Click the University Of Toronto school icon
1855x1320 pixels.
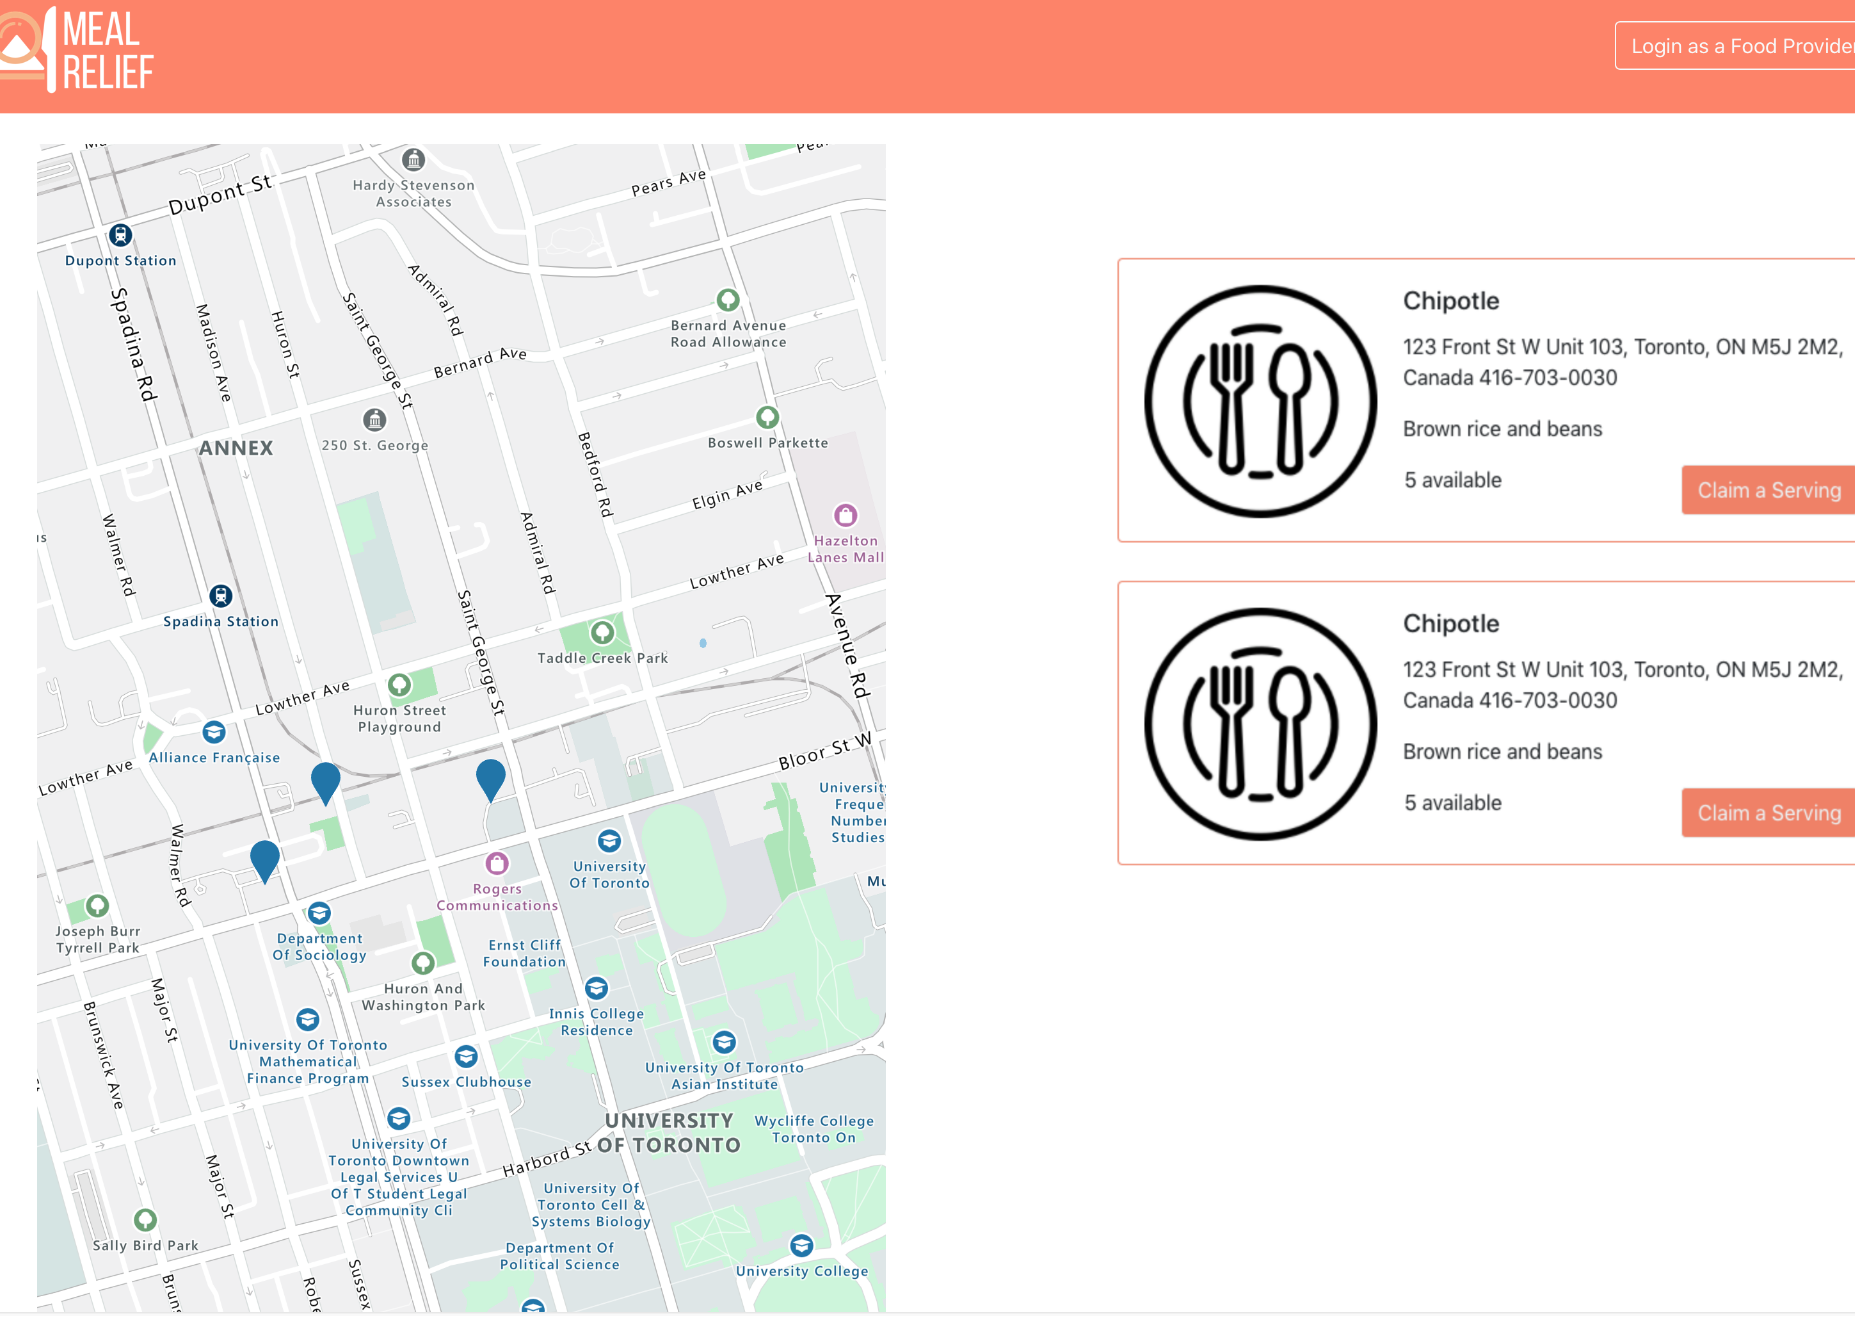(609, 841)
